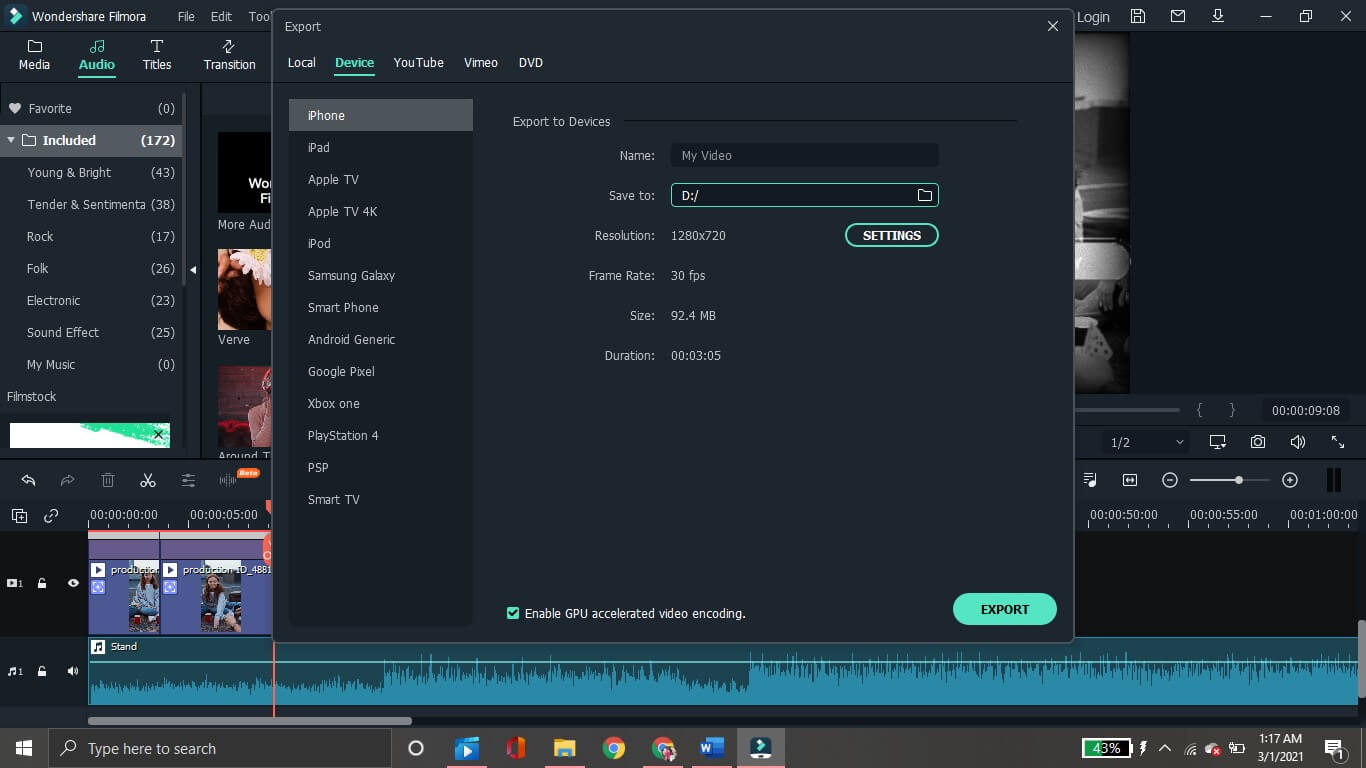Zoom out the timeline with minus icon
This screenshot has height=768, width=1366.
tap(1170, 480)
